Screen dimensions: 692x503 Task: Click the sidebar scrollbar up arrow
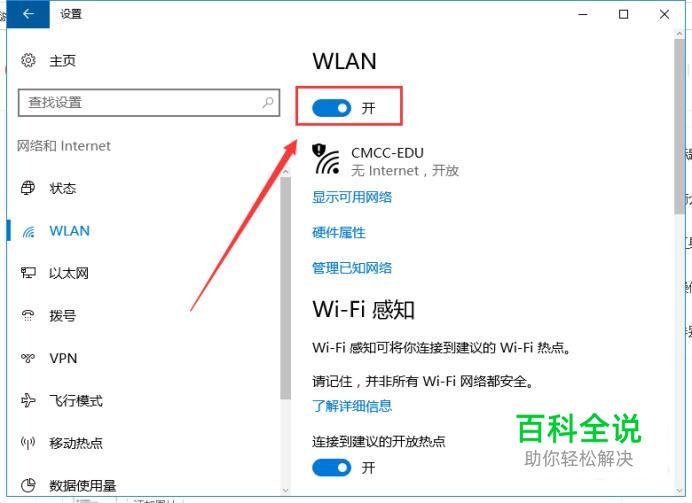click(286, 171)
